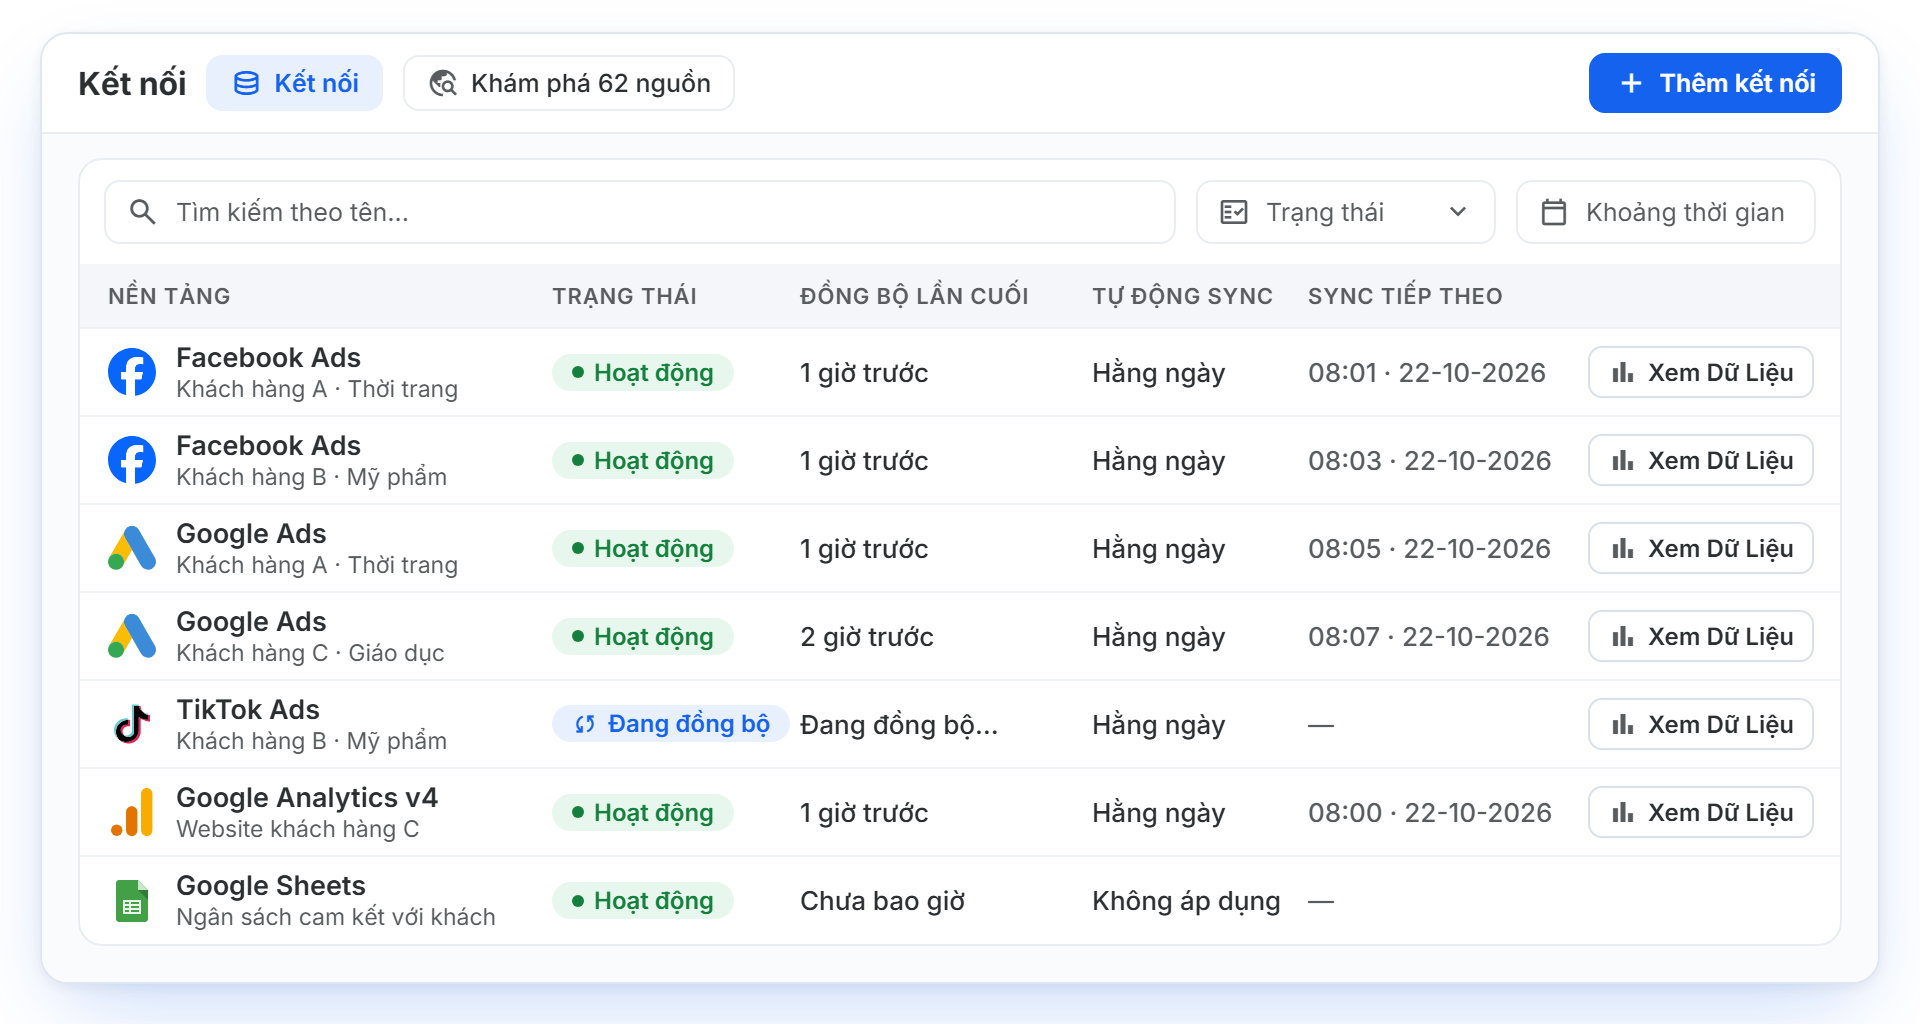This screenshot has height=1024, width=1920.
Task: Expand the Trạng thái dropdown chevron
Action: 1458,212
